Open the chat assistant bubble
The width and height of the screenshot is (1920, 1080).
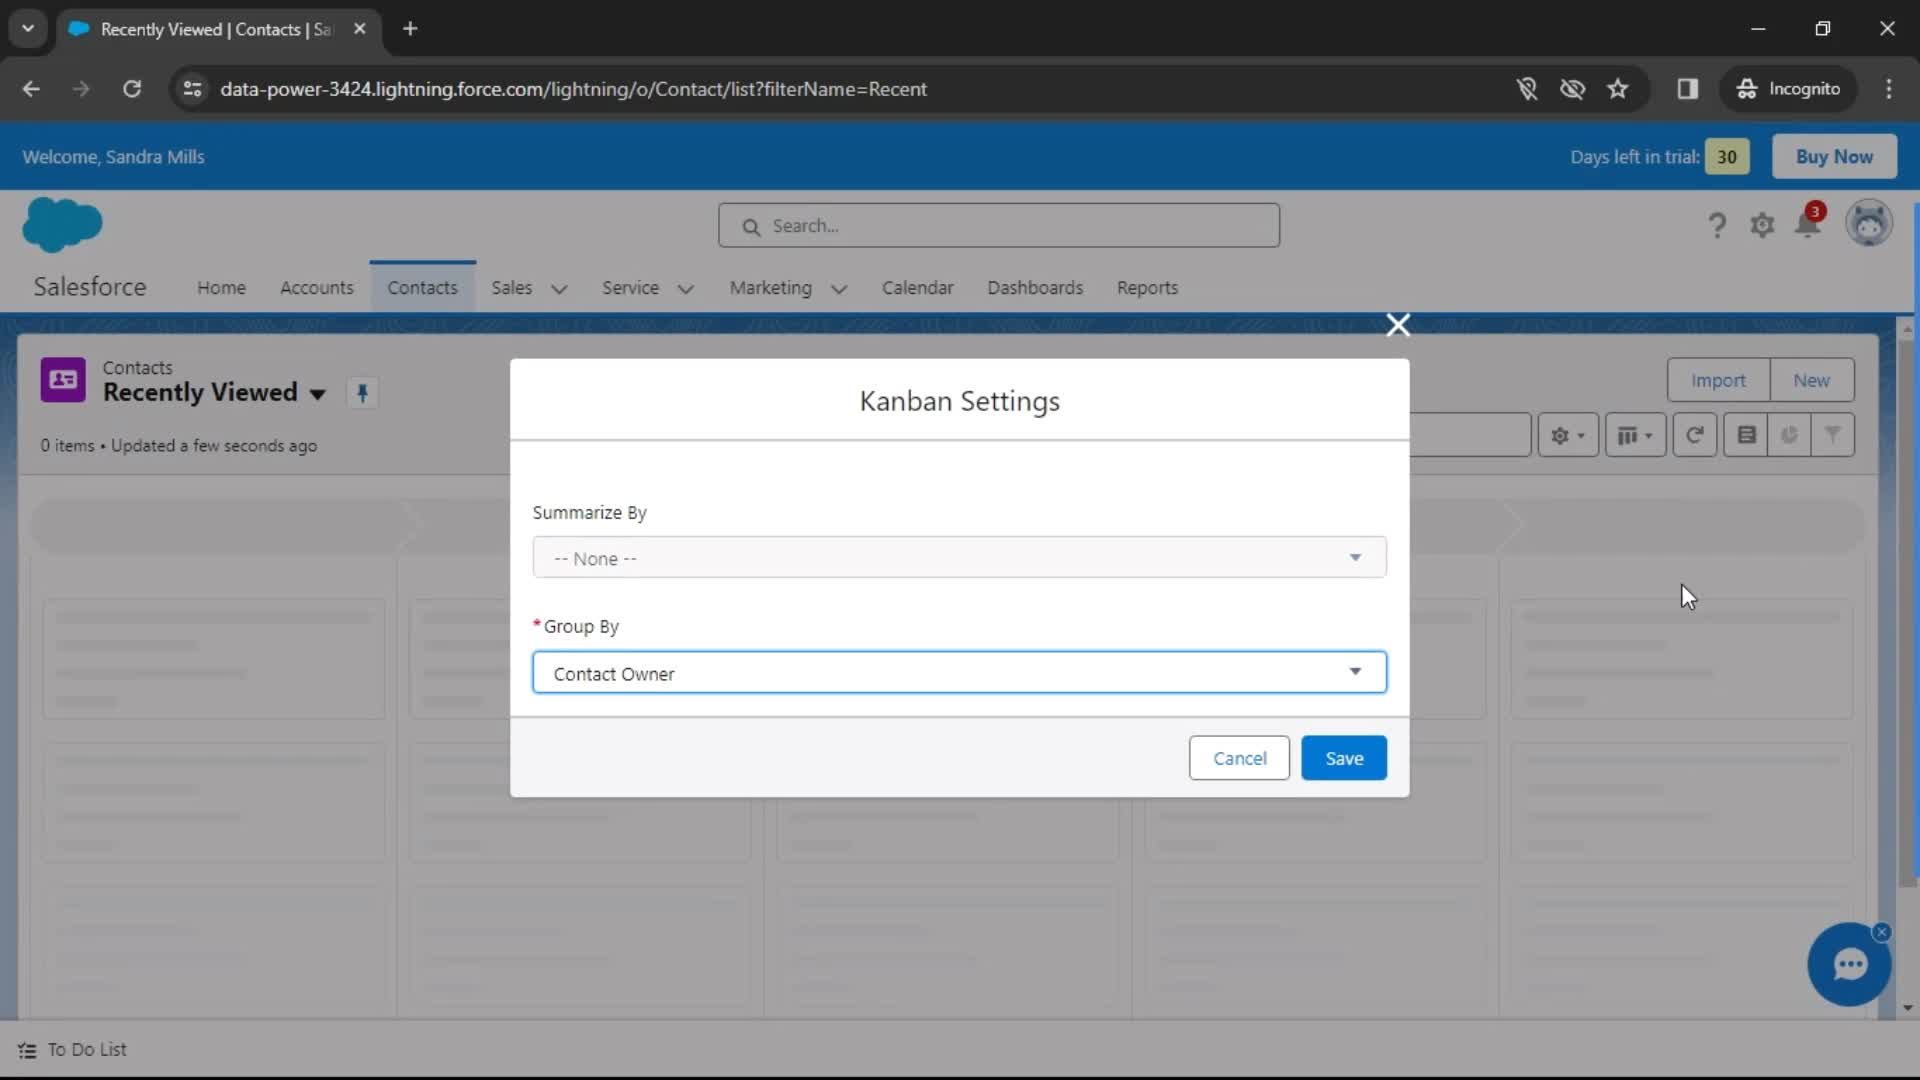pos(1849,965)
